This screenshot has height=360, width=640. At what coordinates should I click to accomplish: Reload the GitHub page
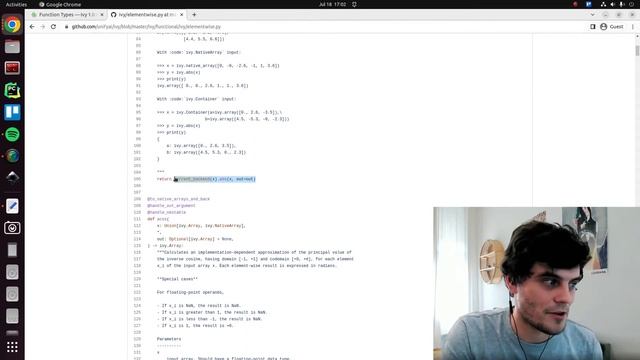53,27
